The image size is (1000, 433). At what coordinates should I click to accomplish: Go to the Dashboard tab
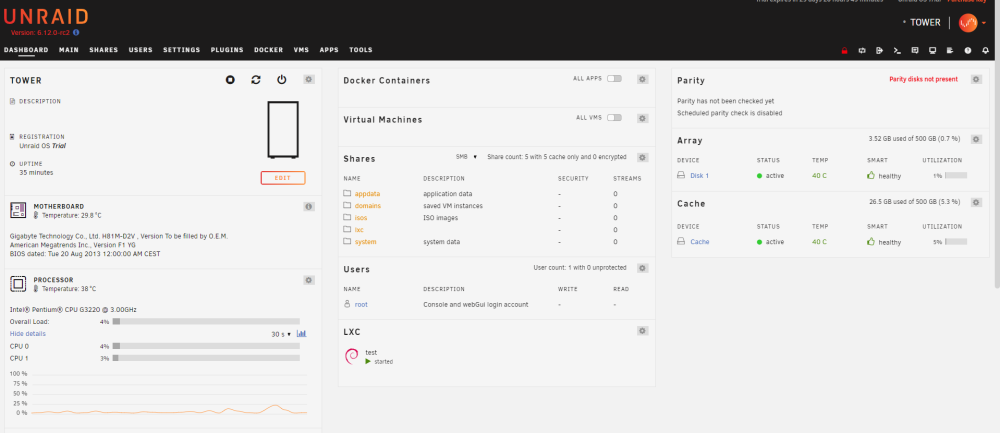[26, 50]
